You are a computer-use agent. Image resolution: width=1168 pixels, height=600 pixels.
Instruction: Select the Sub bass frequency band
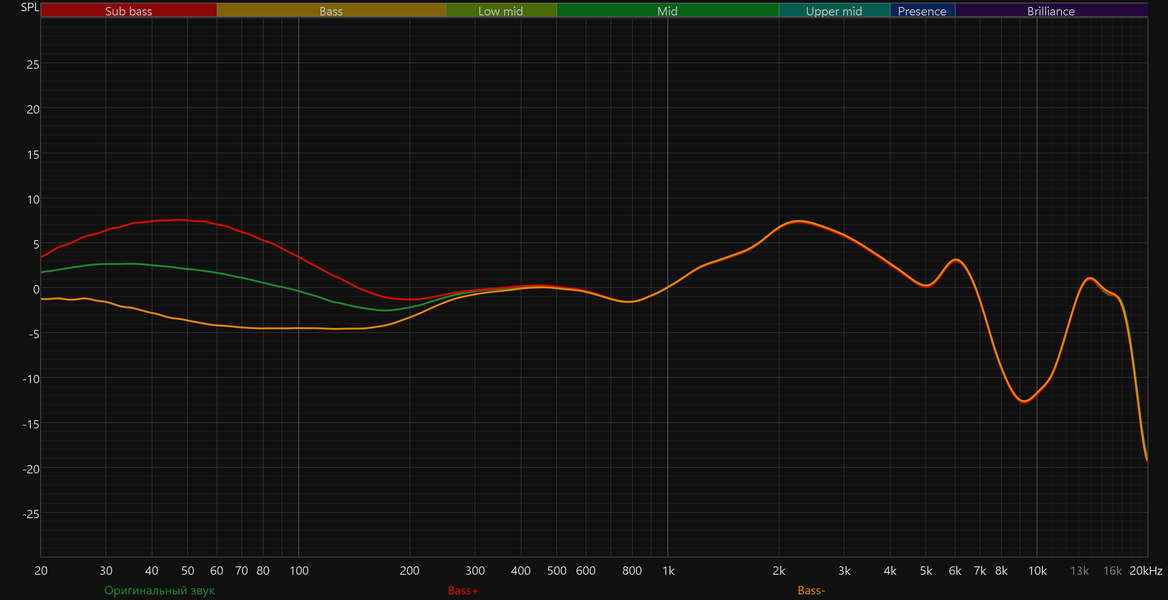coord(129,11)
